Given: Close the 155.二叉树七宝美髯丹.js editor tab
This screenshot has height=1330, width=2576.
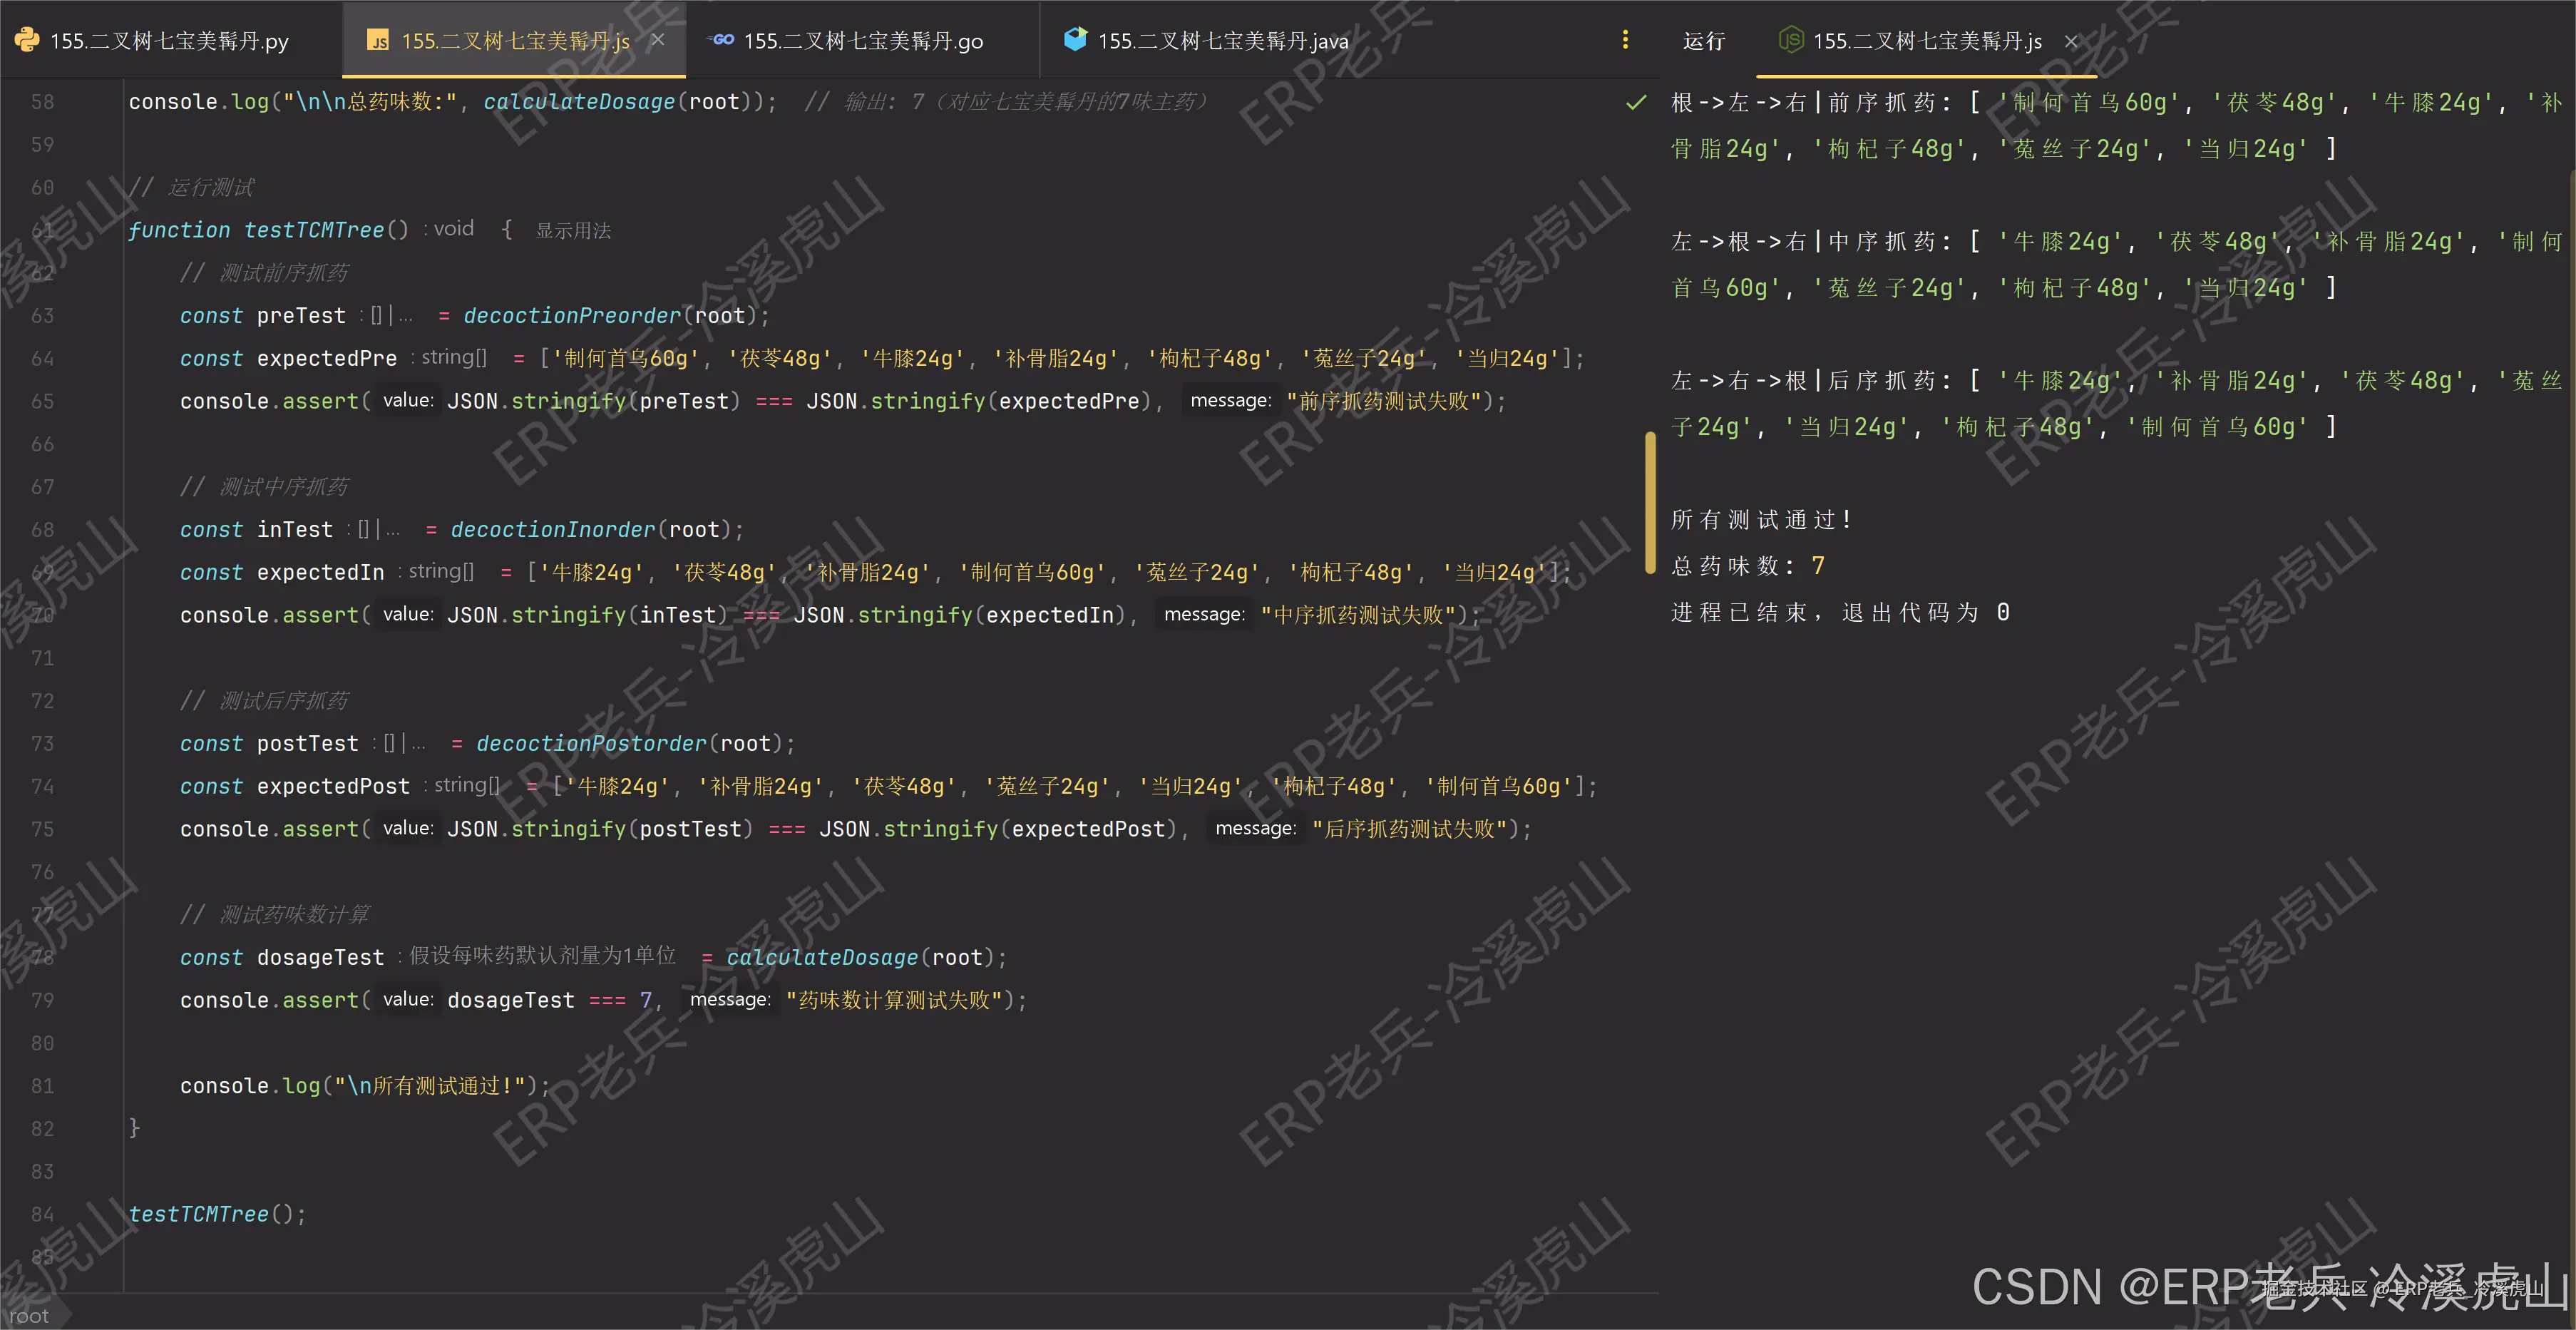Looking at the screenshot, I should (658, 40).
